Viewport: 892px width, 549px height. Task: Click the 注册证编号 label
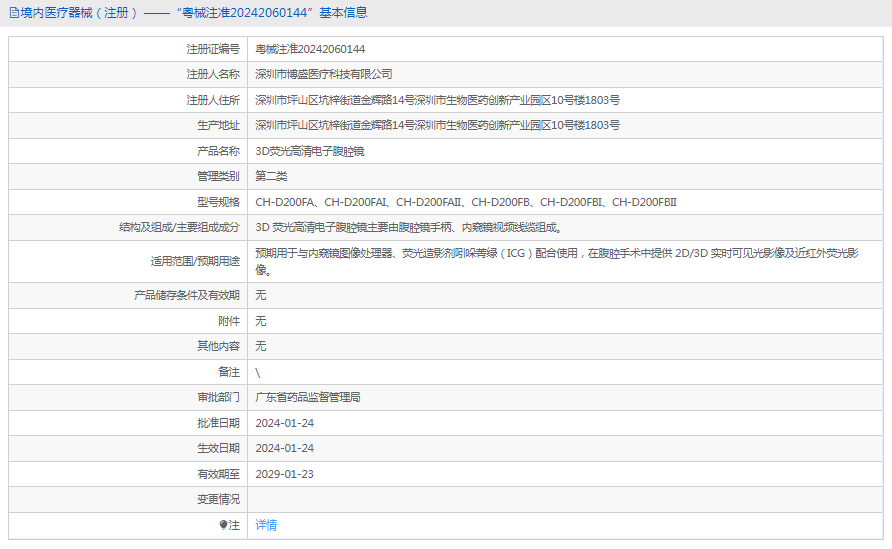pyautogui.click(x=213, y=49)
